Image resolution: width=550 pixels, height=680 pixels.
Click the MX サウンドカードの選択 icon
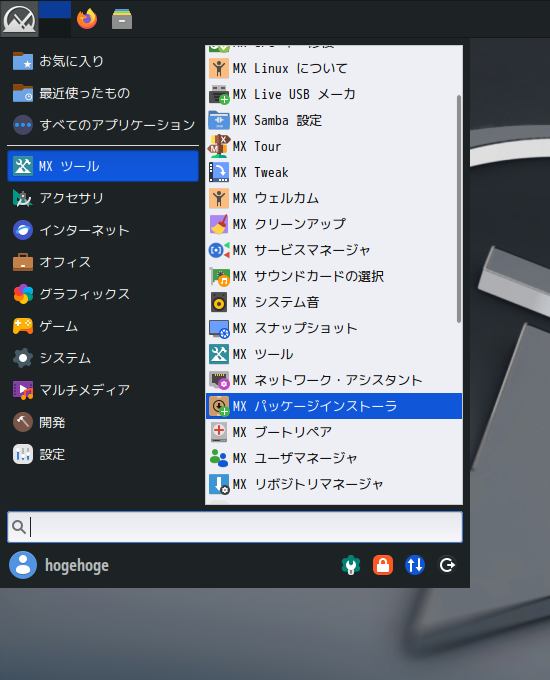(219, 276)
